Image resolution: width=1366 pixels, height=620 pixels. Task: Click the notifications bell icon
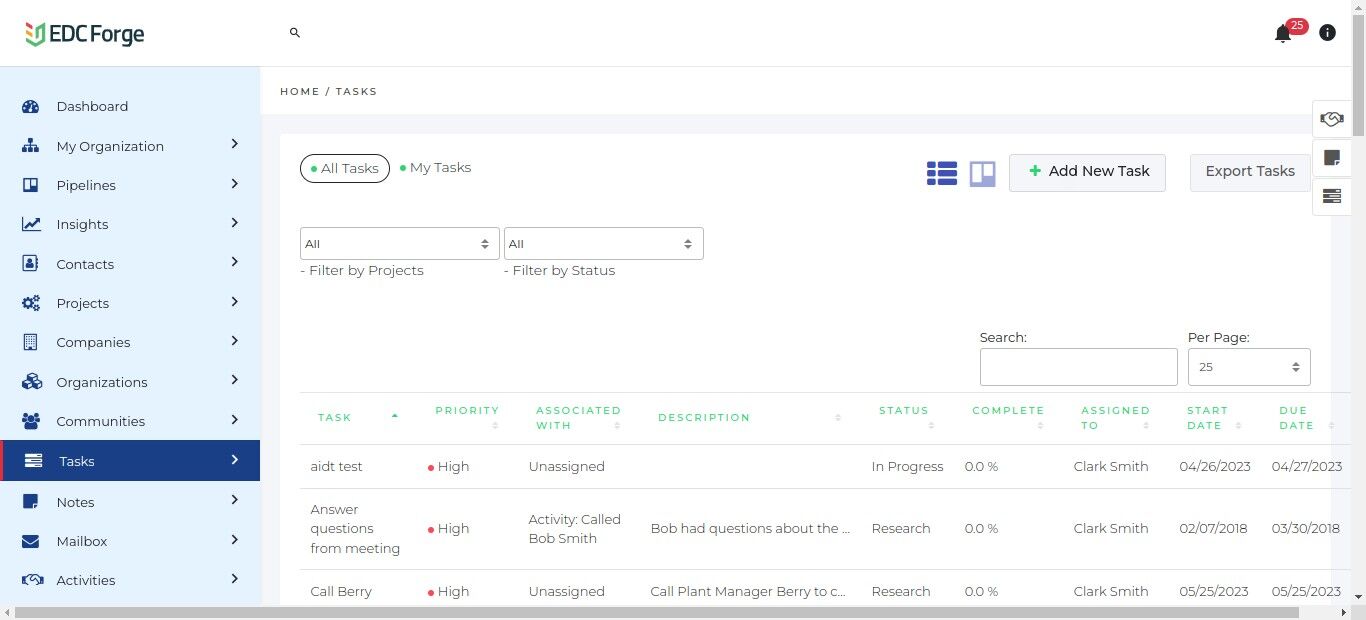point(1283,34)
